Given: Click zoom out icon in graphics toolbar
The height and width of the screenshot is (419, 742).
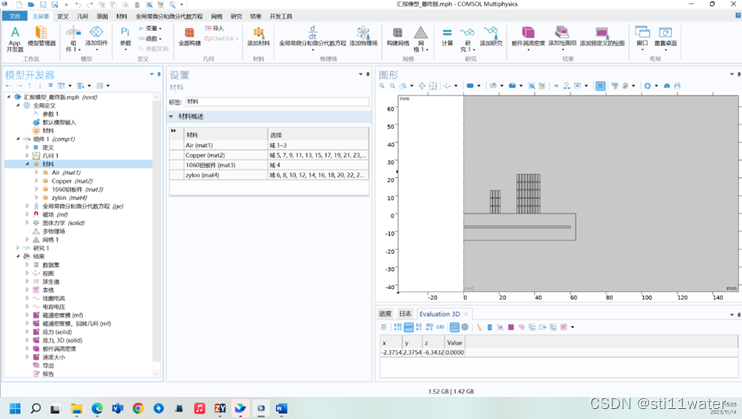Looking at the screenshot, I should click(x=392, y=86).
